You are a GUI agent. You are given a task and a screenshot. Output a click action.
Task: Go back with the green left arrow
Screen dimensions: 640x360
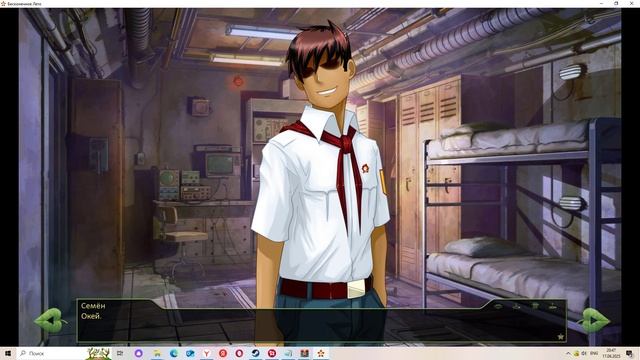(x=51, y=320)
